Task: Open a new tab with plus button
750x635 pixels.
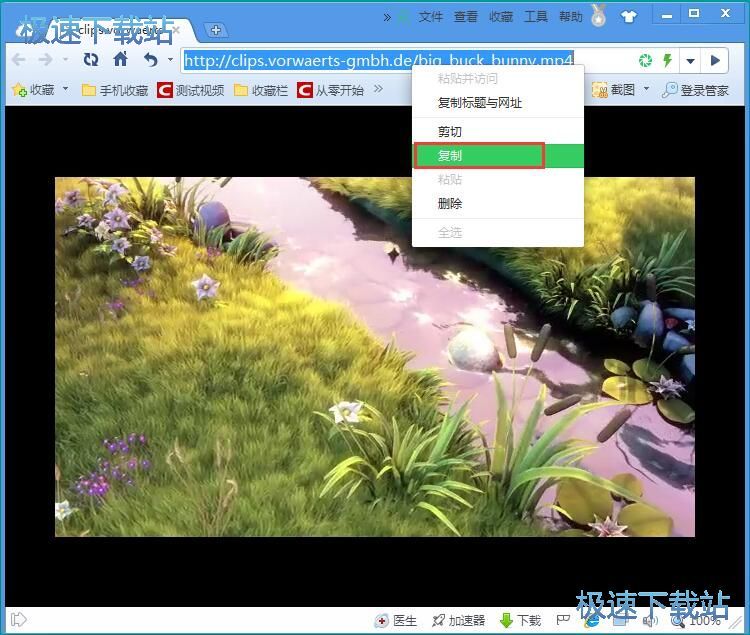Action: pyautogui.click(x=216, y=30)
